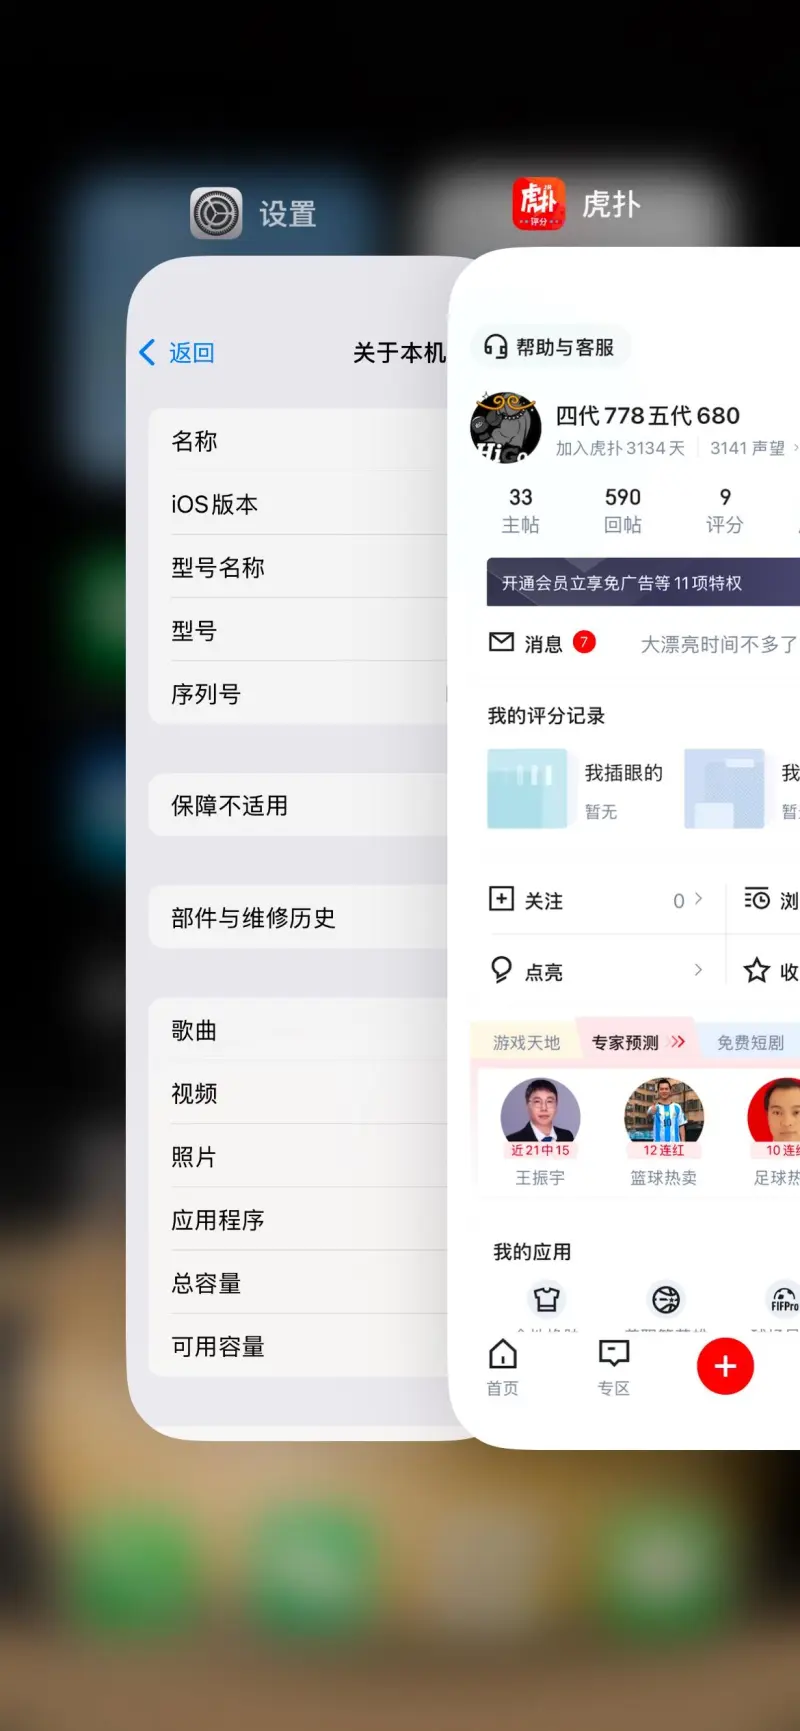The width and height of the screenshot is (800, 1731).
Task: Tap 型号 row in Settings
Action: [298, 629]
